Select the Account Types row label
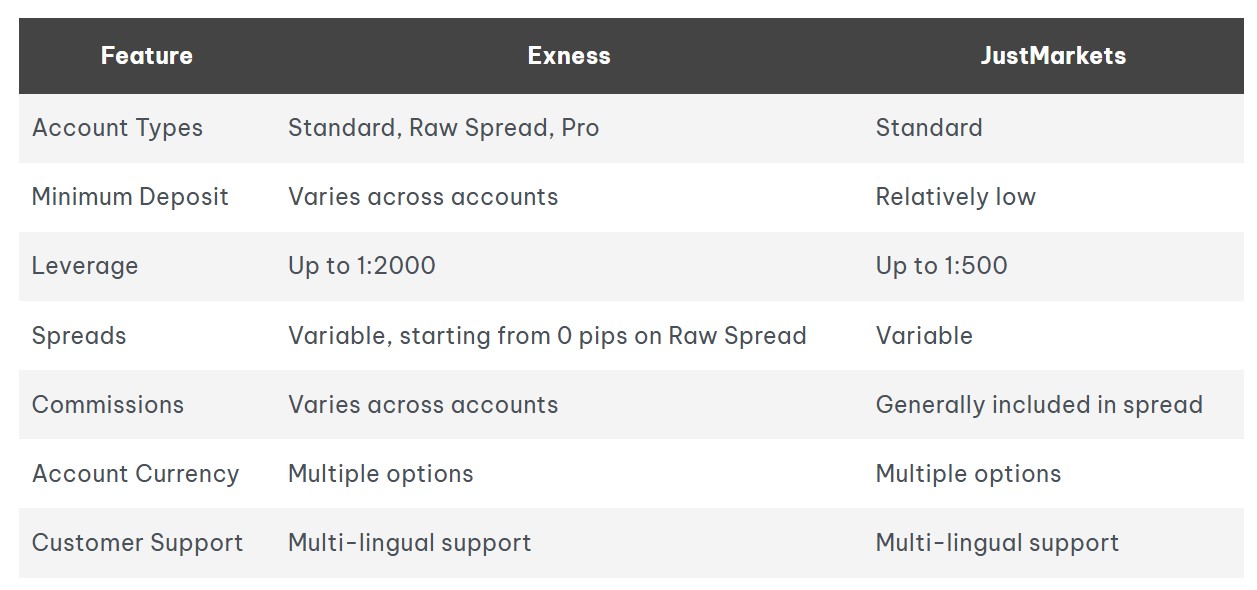The height and width of the screenshot is (590, 1257). click(x=117, y=128)
